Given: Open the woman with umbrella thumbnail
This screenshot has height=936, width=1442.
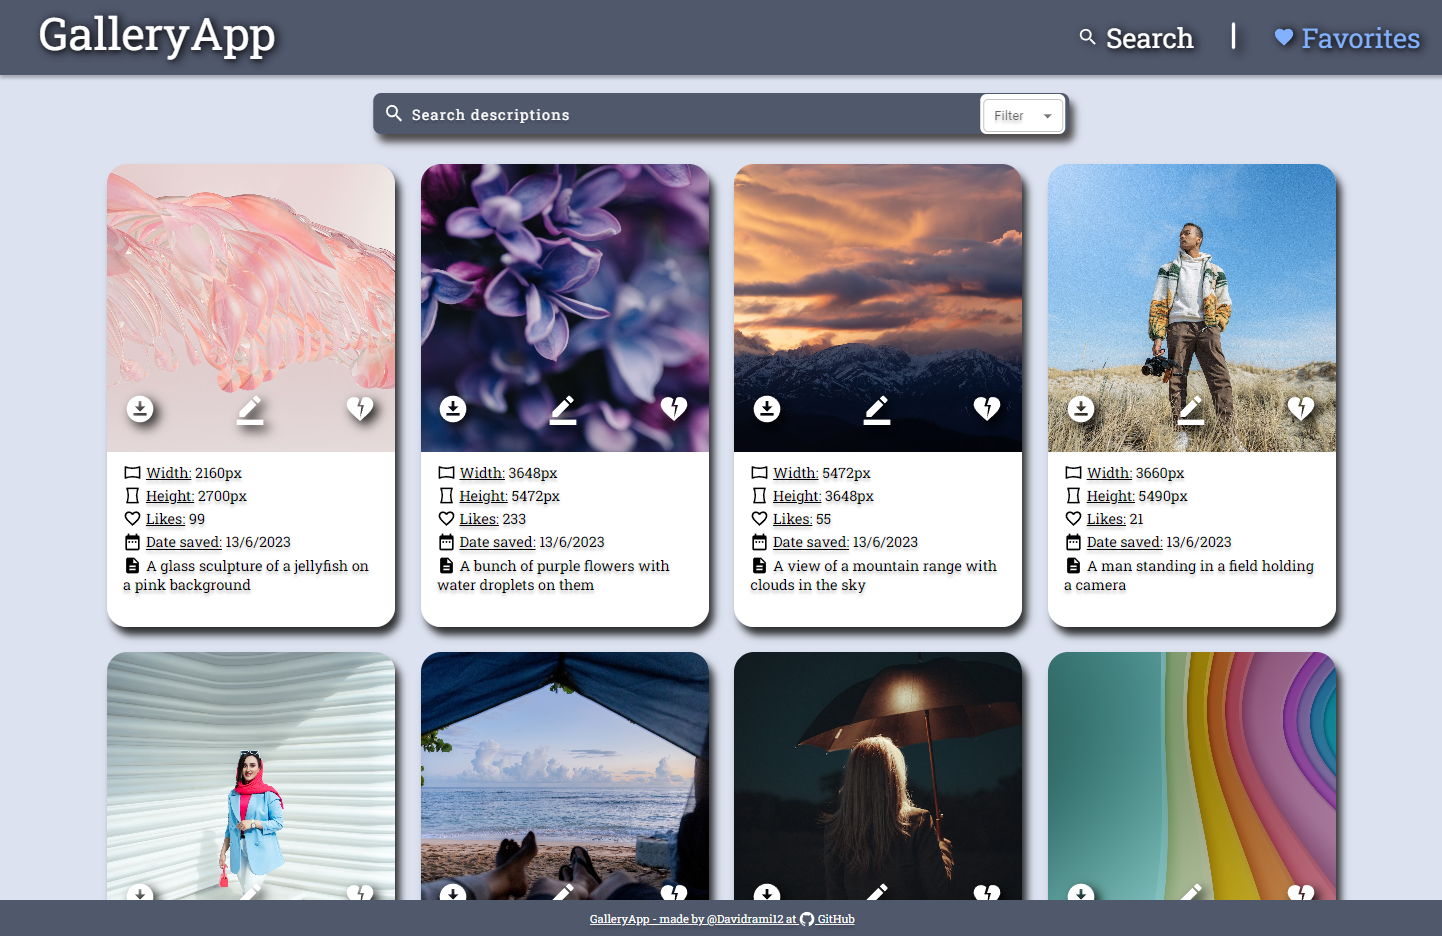Looking at the screenshot, I should point(878,776).
